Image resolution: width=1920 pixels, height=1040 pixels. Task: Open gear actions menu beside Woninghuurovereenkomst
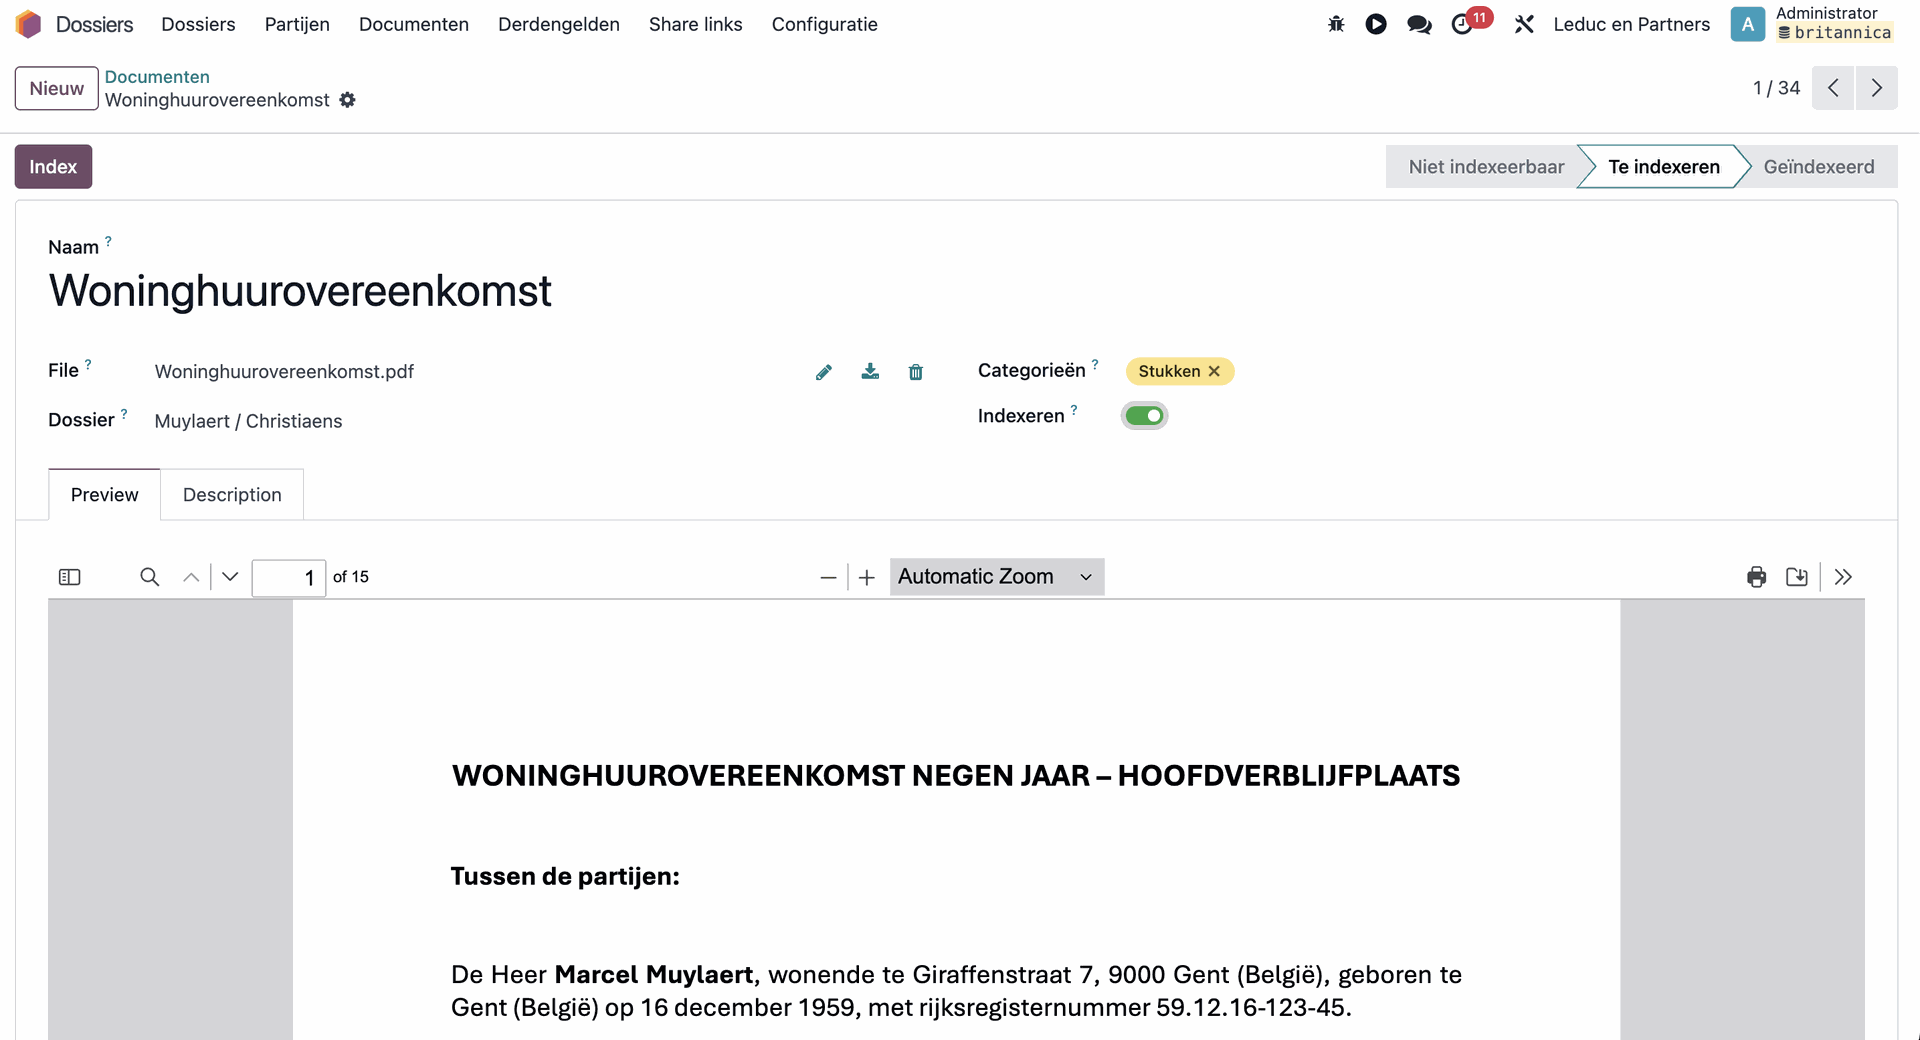(x=347, y=100)
